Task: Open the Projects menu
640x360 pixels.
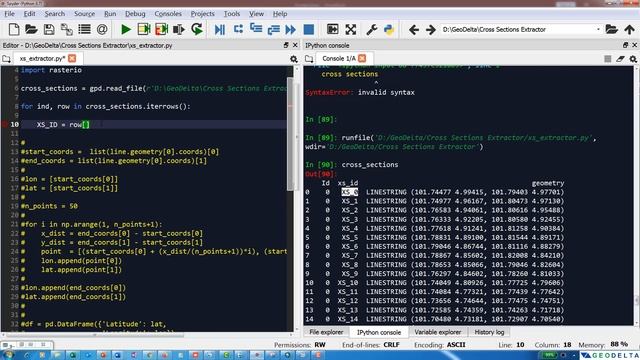Action: click(x=202, y=14)
